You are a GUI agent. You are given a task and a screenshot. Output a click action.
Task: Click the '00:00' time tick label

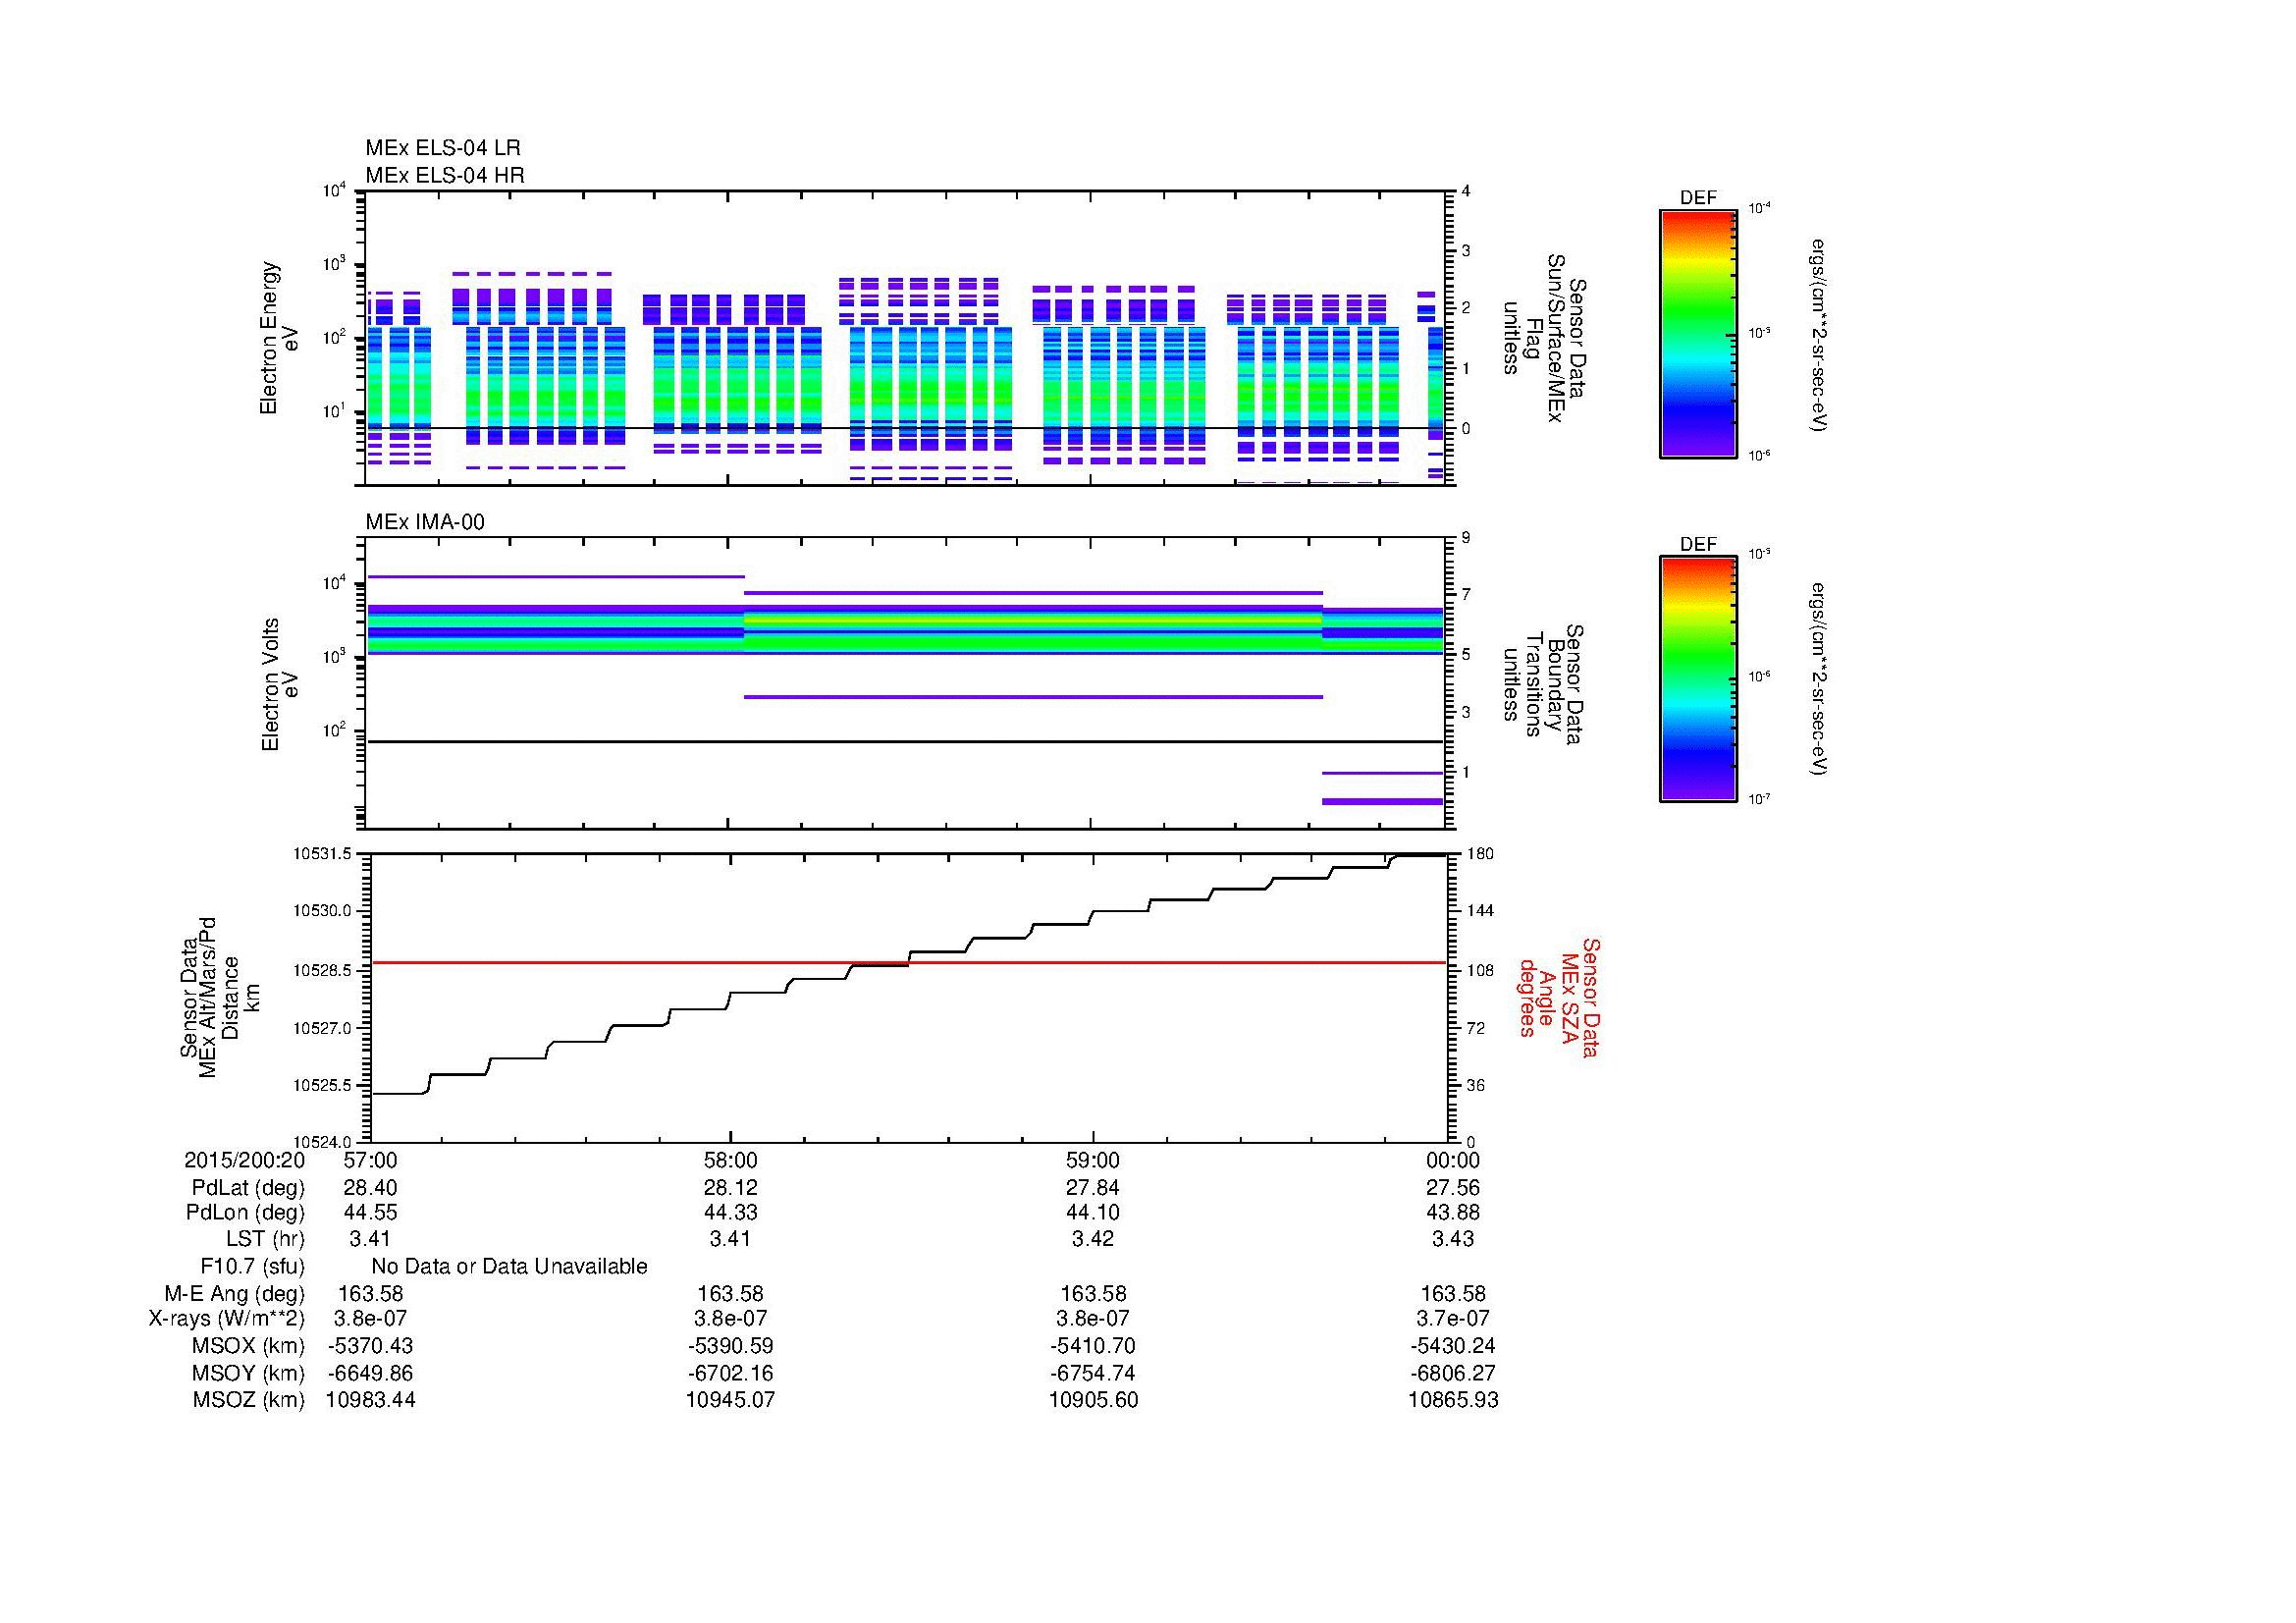pos(1453,1160)
